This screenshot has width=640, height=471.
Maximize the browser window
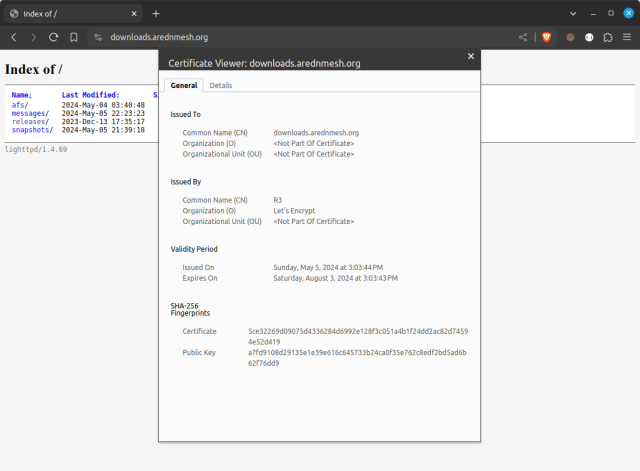tap(611, 13)
